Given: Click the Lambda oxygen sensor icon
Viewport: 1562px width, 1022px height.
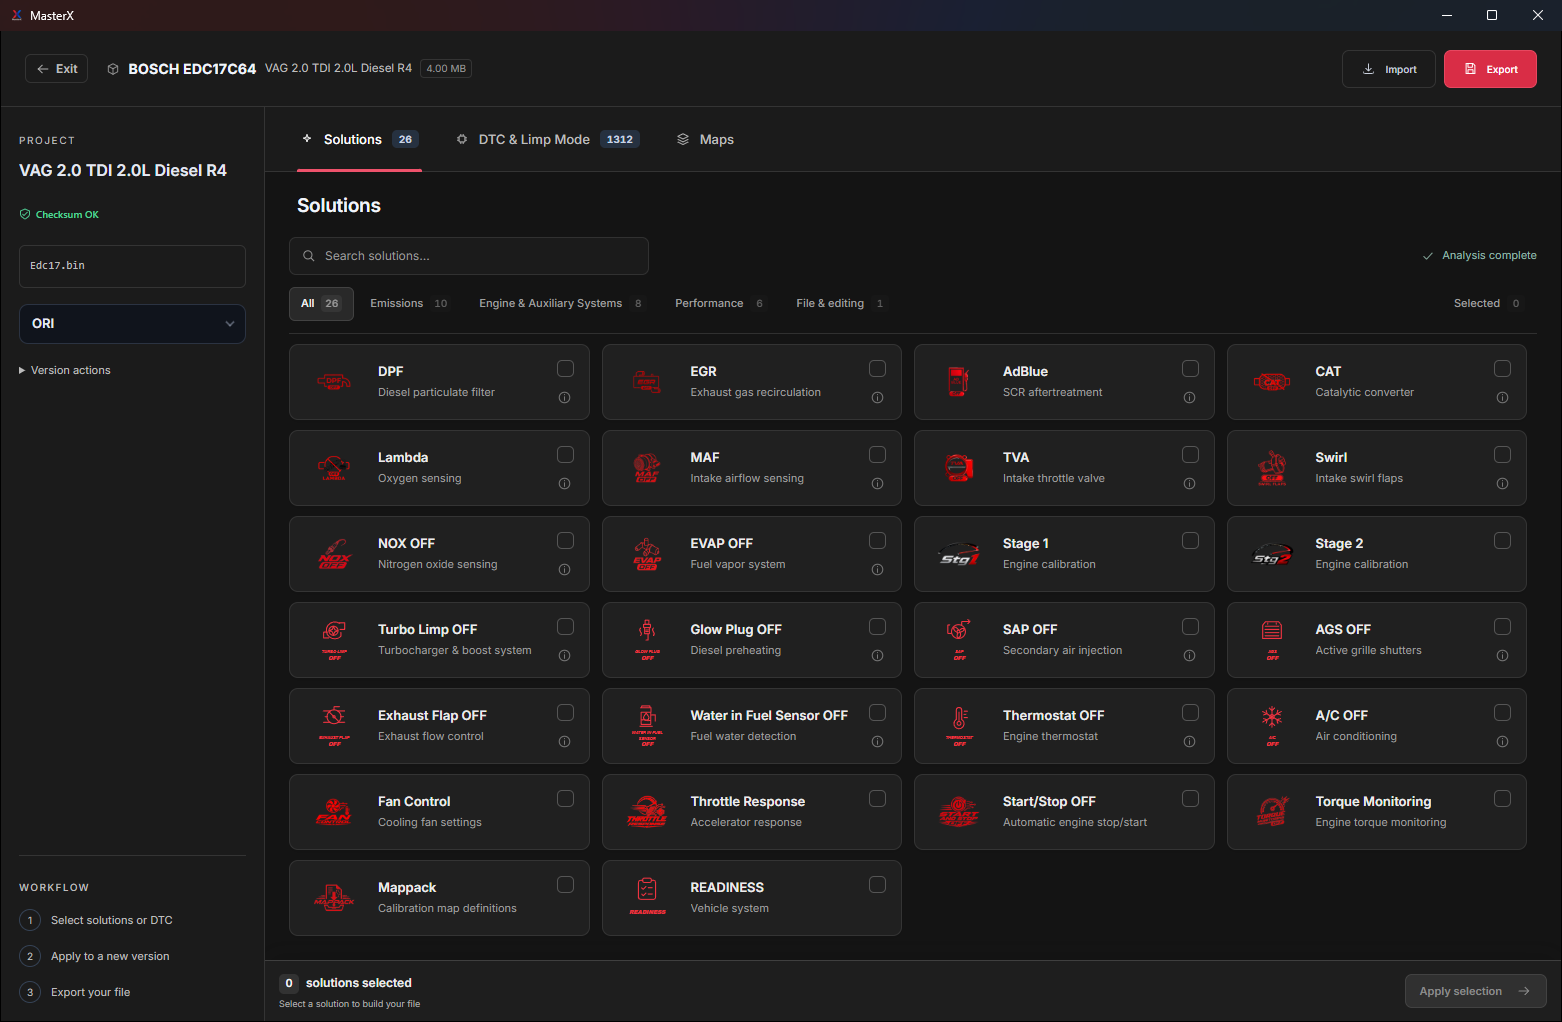Looking at the screenshot, I should [x=334, y=468].
